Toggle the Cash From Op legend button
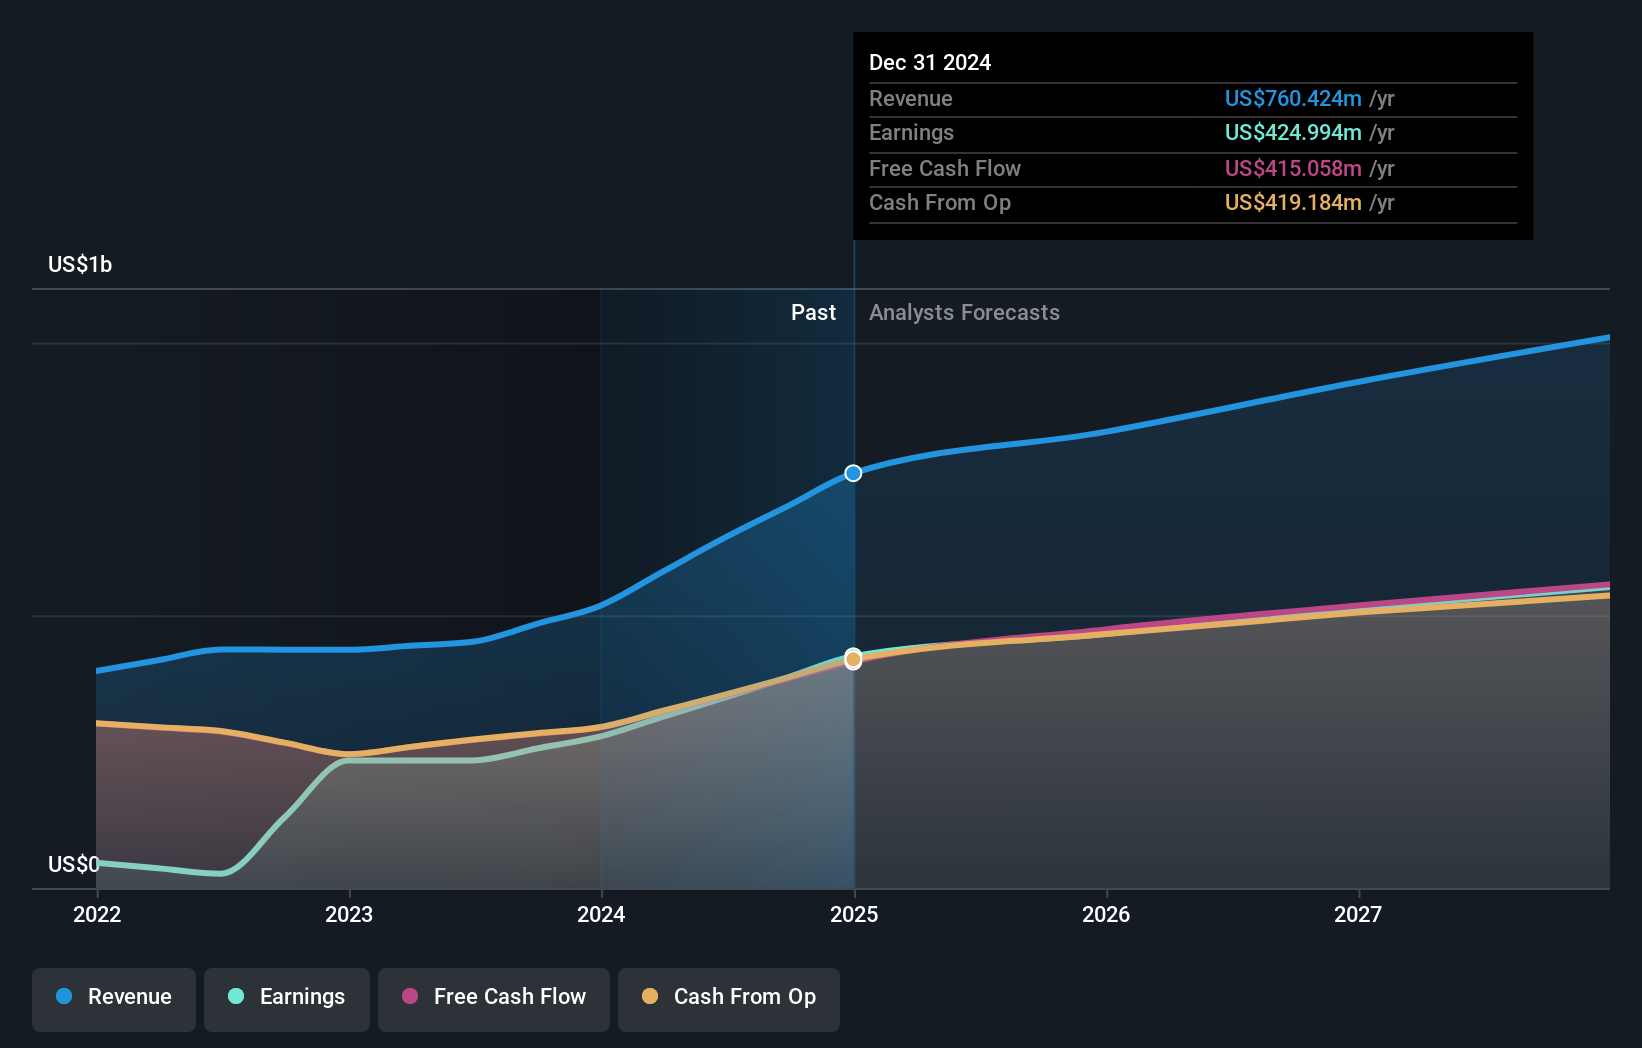Viewport: 1642px width, 1048px height. tap(729, 999)
